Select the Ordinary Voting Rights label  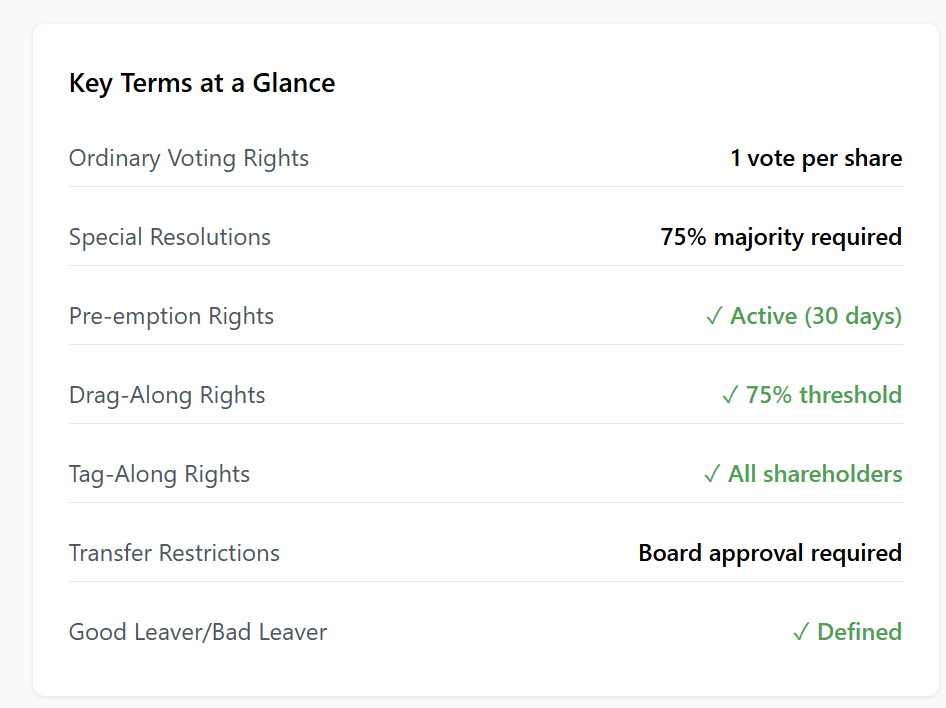[x=188, y=158]
